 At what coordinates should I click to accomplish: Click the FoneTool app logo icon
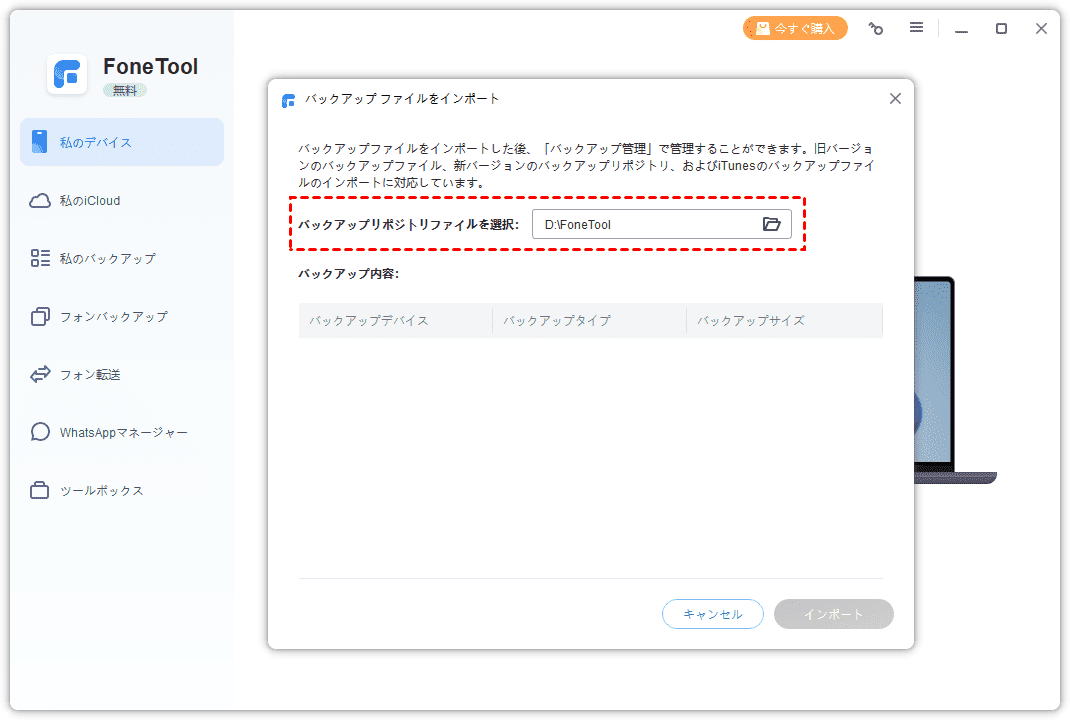(x=67, y=74)
